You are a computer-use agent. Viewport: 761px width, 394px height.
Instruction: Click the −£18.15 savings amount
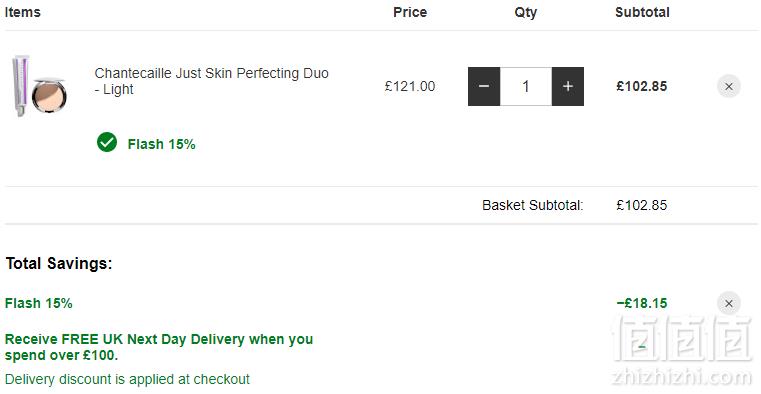(x=642, y=303)
